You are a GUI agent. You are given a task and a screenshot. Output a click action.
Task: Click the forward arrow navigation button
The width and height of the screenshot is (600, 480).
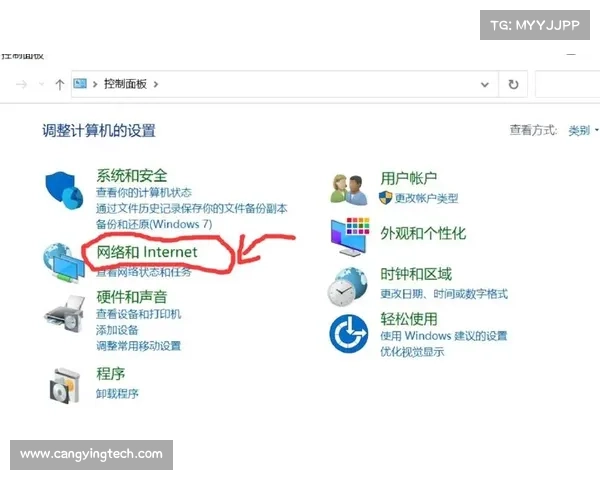(21, 84)
